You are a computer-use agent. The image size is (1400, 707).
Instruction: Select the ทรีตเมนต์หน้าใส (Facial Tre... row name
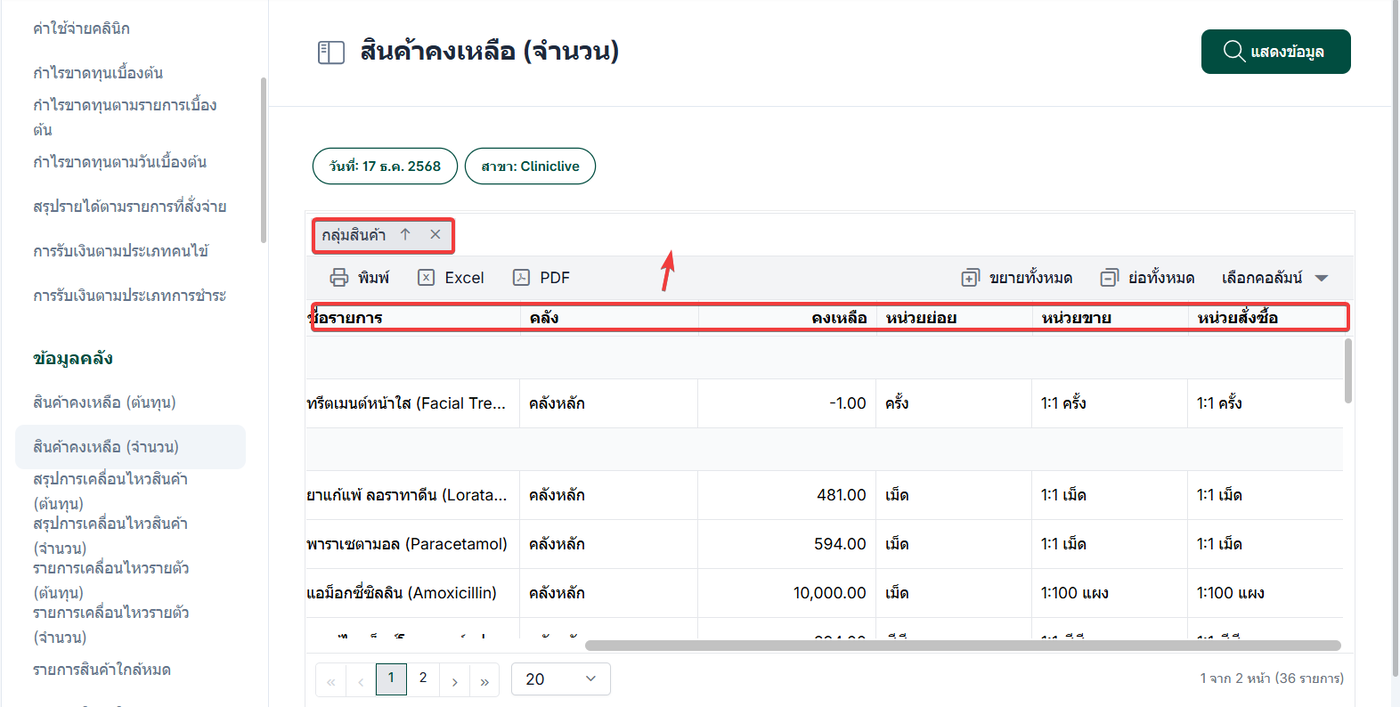tap(413, 404)
